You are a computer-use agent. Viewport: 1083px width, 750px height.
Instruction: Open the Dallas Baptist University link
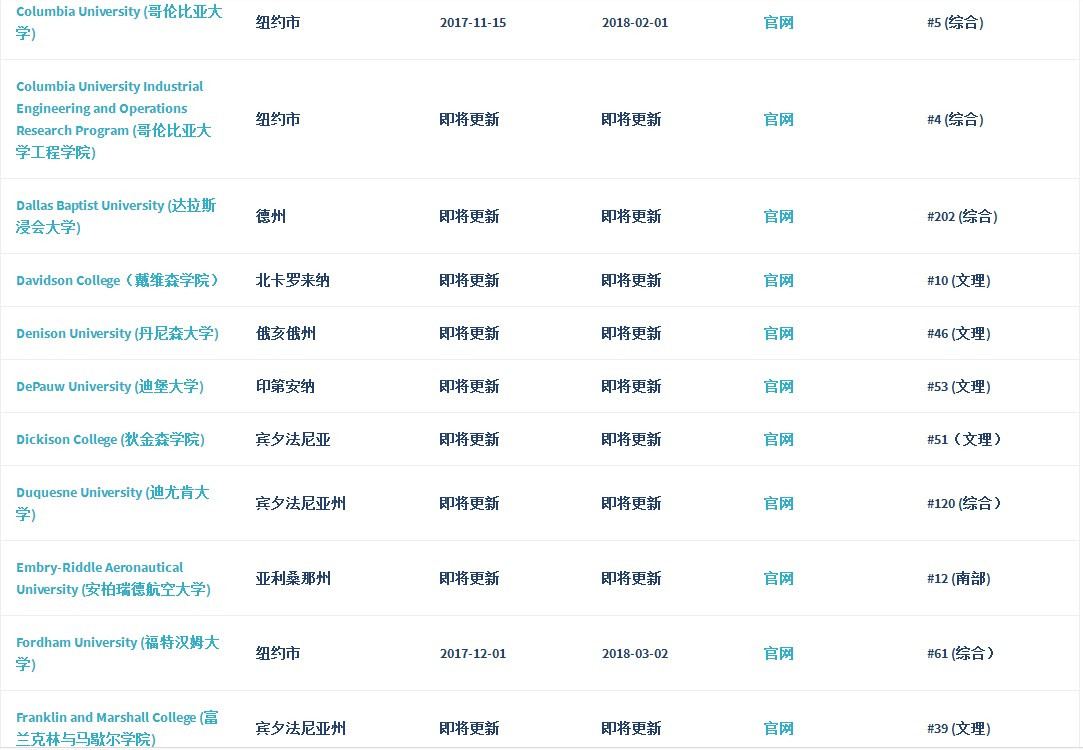pyautogui.click(x=116, y=216)
